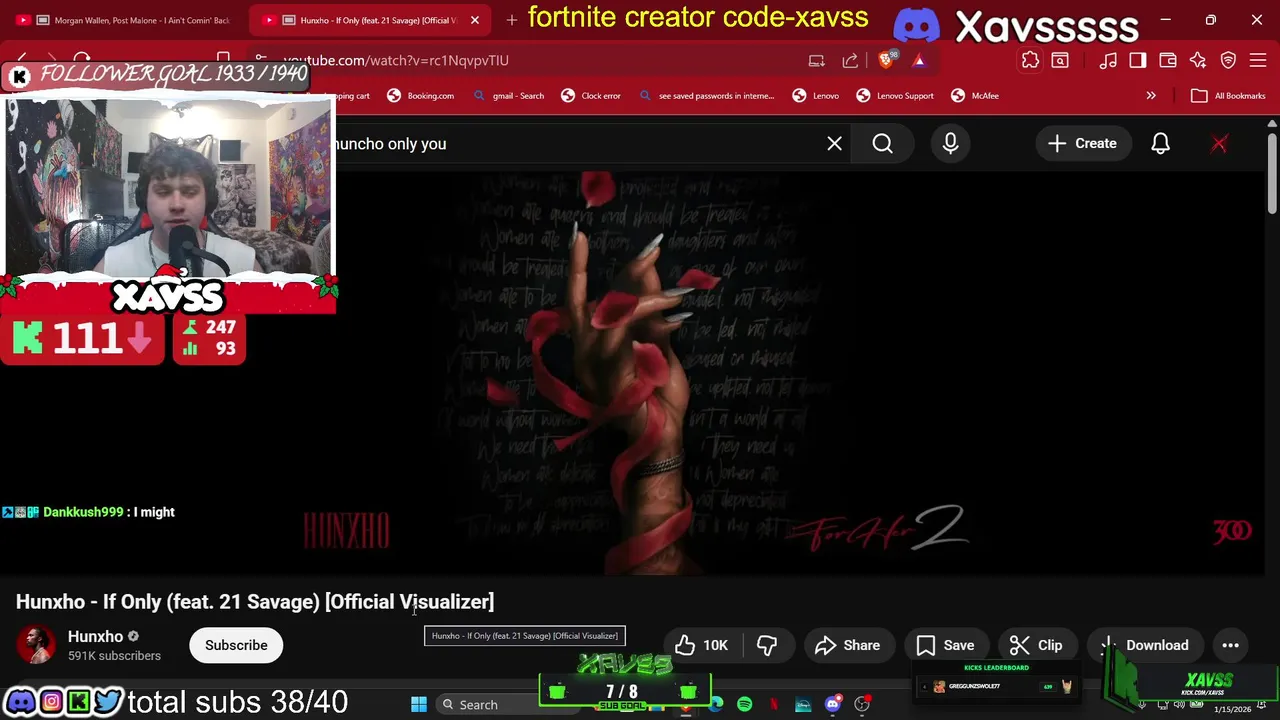Click the YouTube search magnifier button
The height and width of the screenshot is (720, 1280).
[883, 144]
